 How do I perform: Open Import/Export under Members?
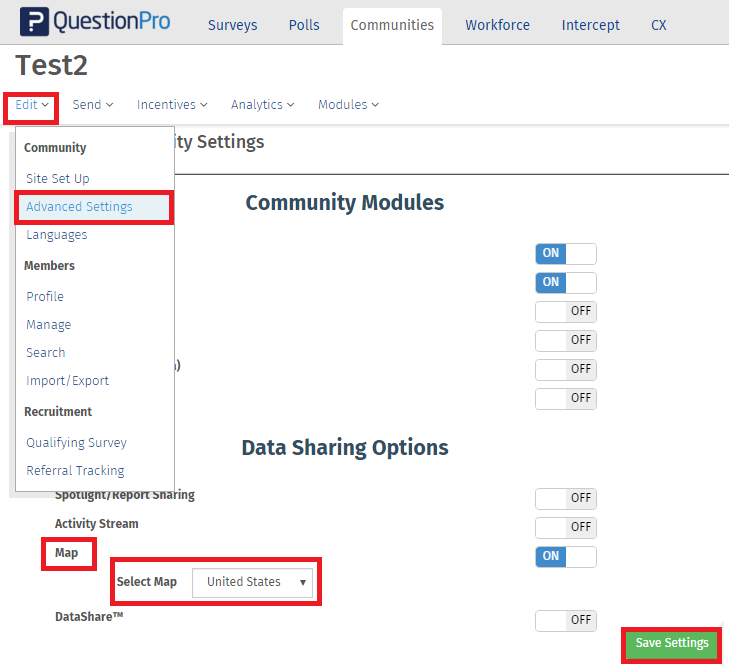pyautogui.click(x=67, y=381)
